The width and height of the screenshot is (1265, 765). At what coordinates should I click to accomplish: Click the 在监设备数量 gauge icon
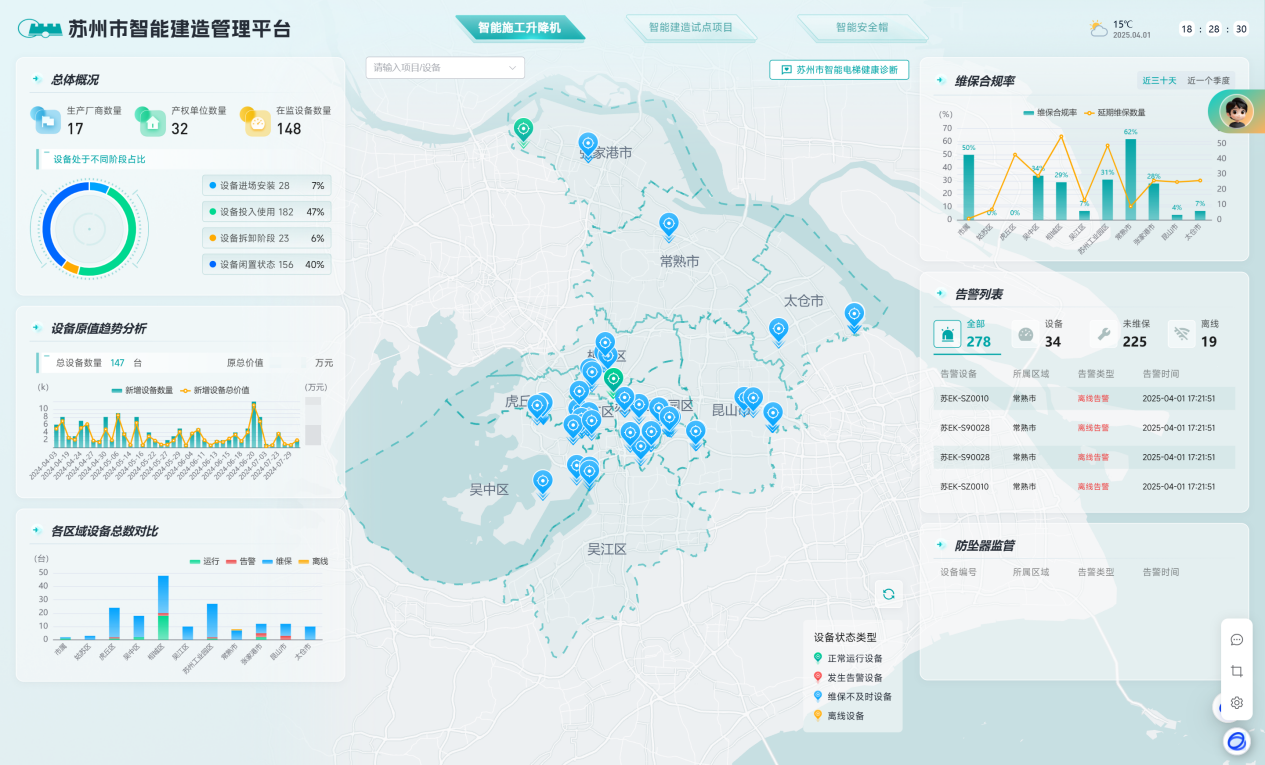click(255, 121)
